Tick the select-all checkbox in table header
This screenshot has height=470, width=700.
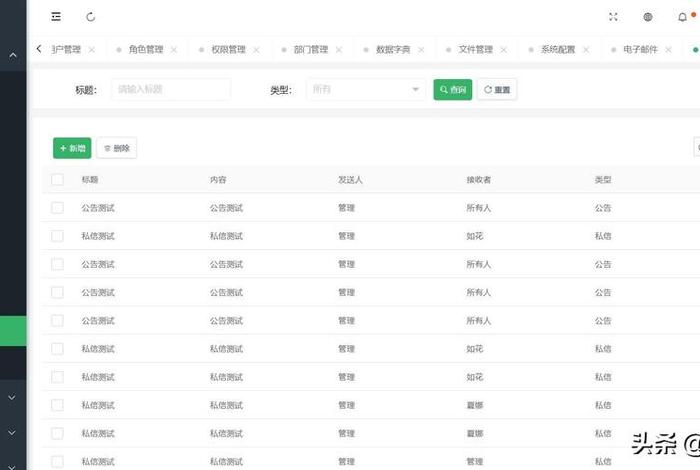coord(57,179)
